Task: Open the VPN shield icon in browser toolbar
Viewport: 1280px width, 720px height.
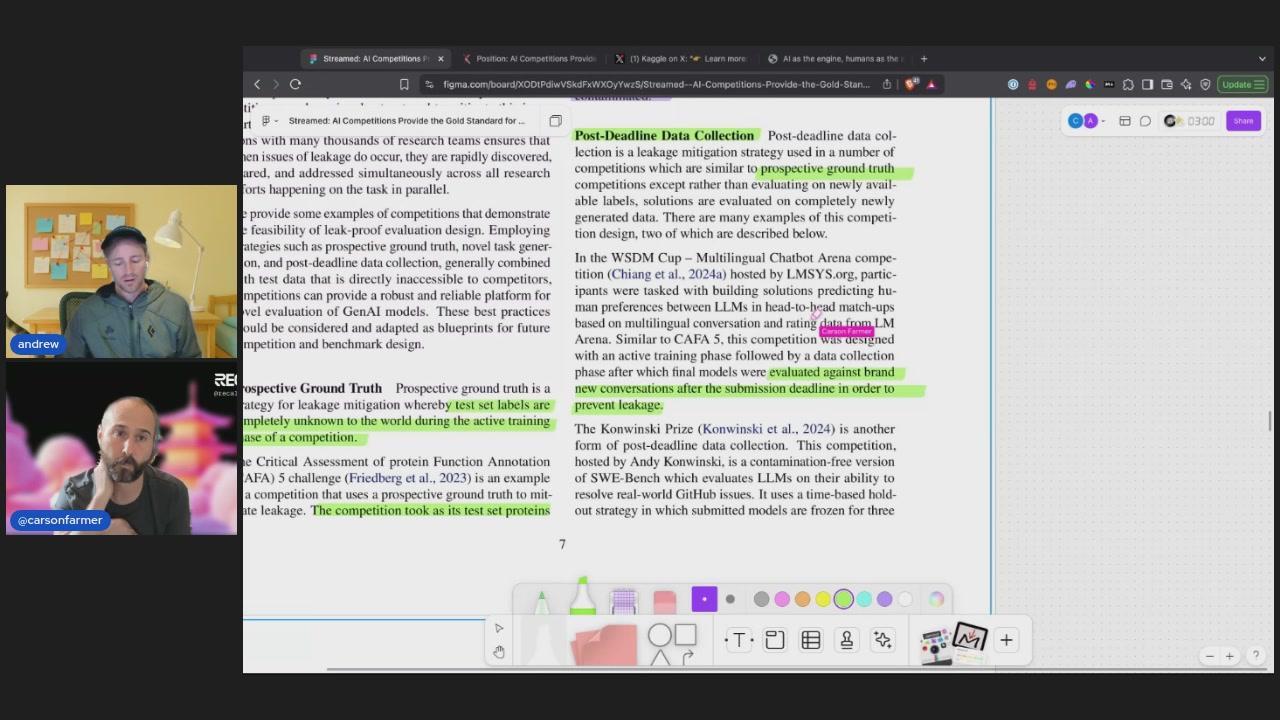Action: [x=1205, y=84]
